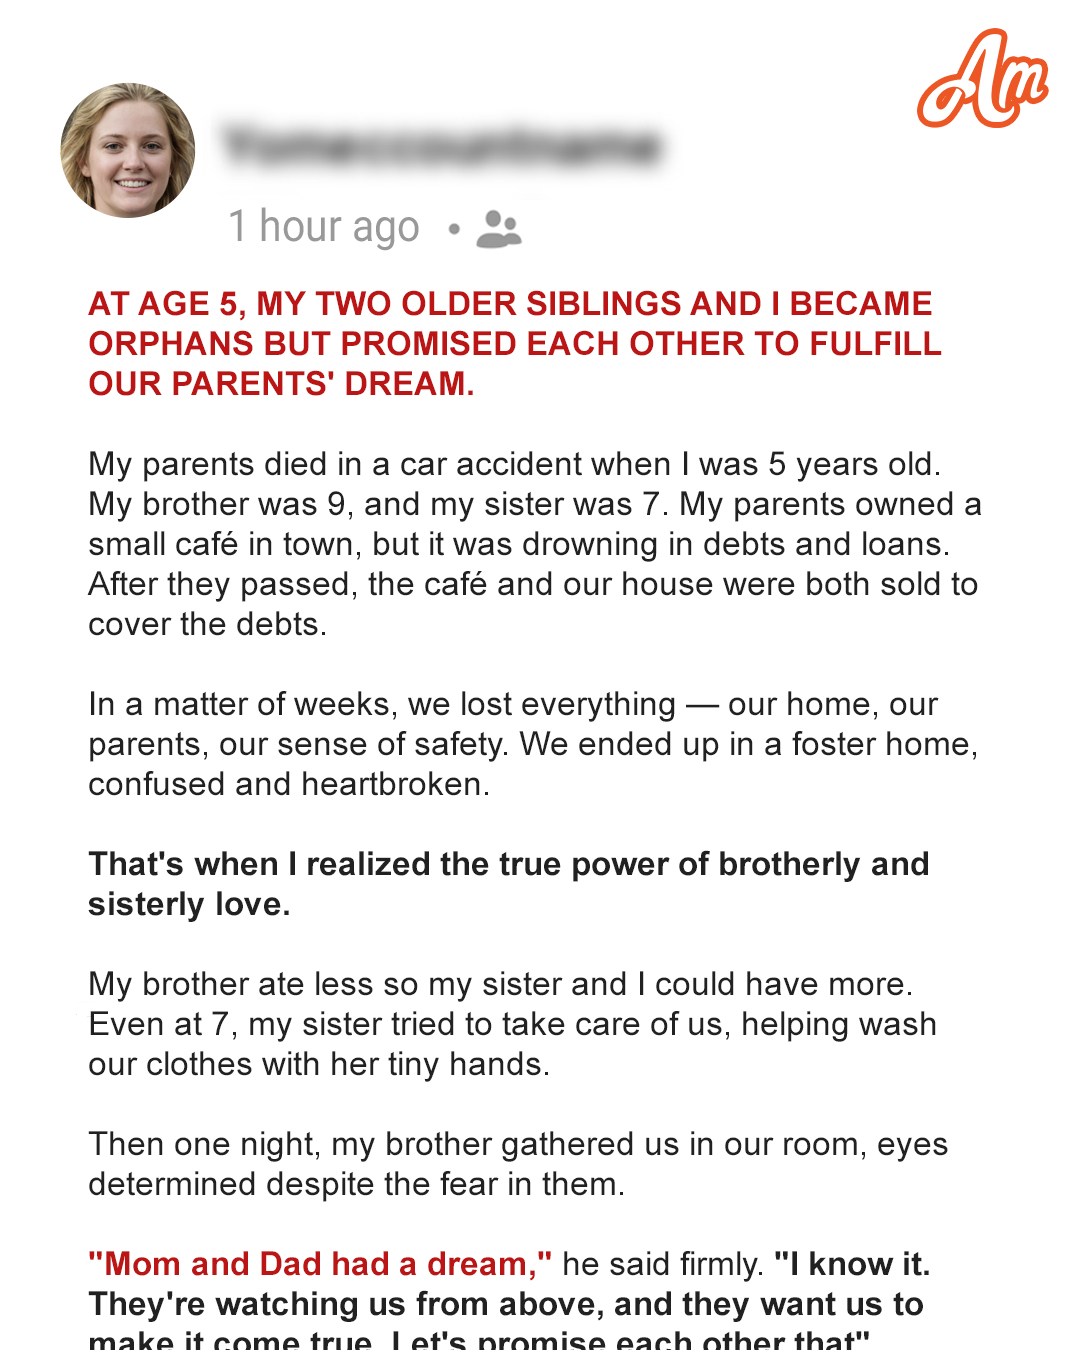Viewport: 1080px width, 1350px height.
Task: Click the line "My brother ate less"
Action: coord(500,984)
